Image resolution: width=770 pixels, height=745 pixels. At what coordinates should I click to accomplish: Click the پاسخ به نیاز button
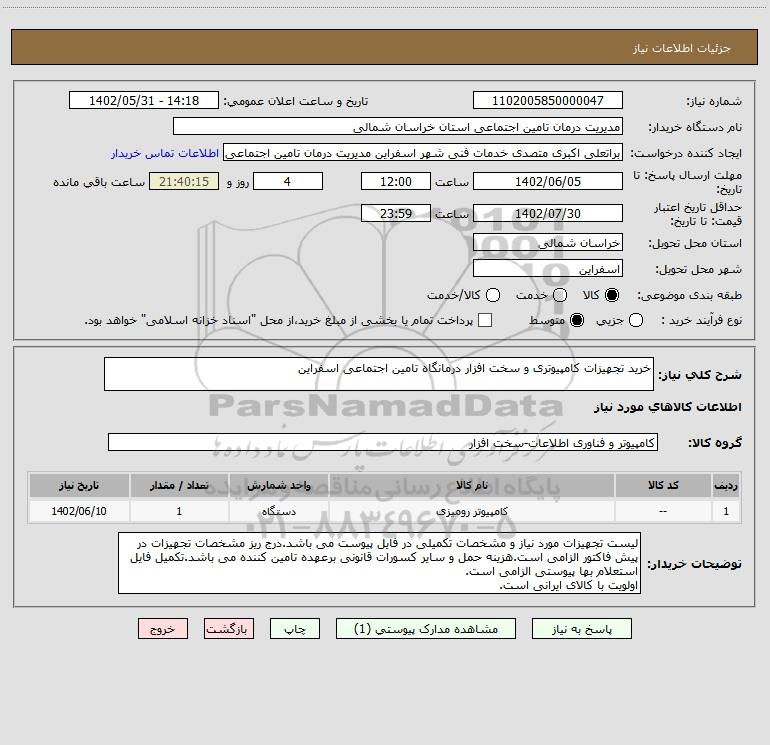[581, 629]
